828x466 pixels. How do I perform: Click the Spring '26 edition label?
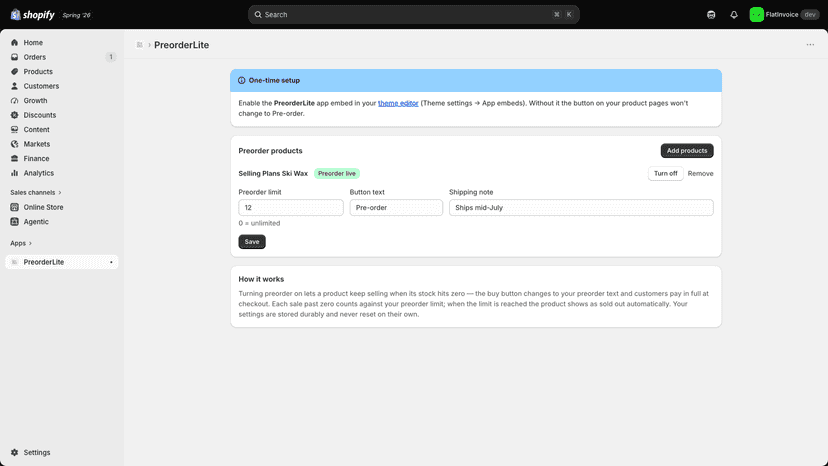(77, 15)
